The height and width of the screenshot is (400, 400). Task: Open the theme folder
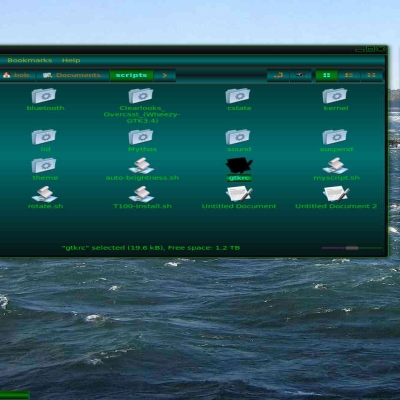[44, 166]
